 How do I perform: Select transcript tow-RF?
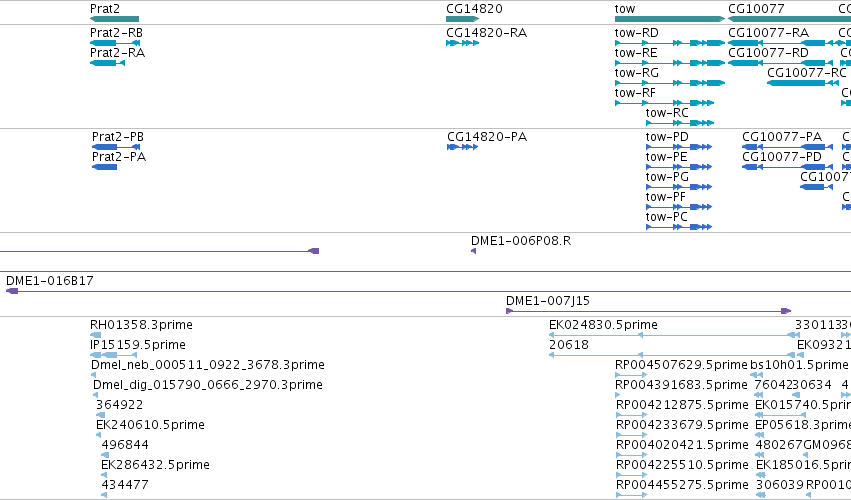point(635,93)
